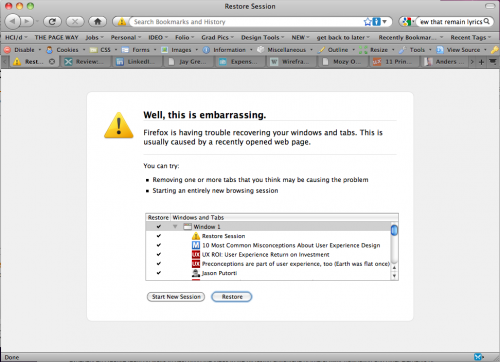
Task: Click the Restore column header
Action: point(158,218)
